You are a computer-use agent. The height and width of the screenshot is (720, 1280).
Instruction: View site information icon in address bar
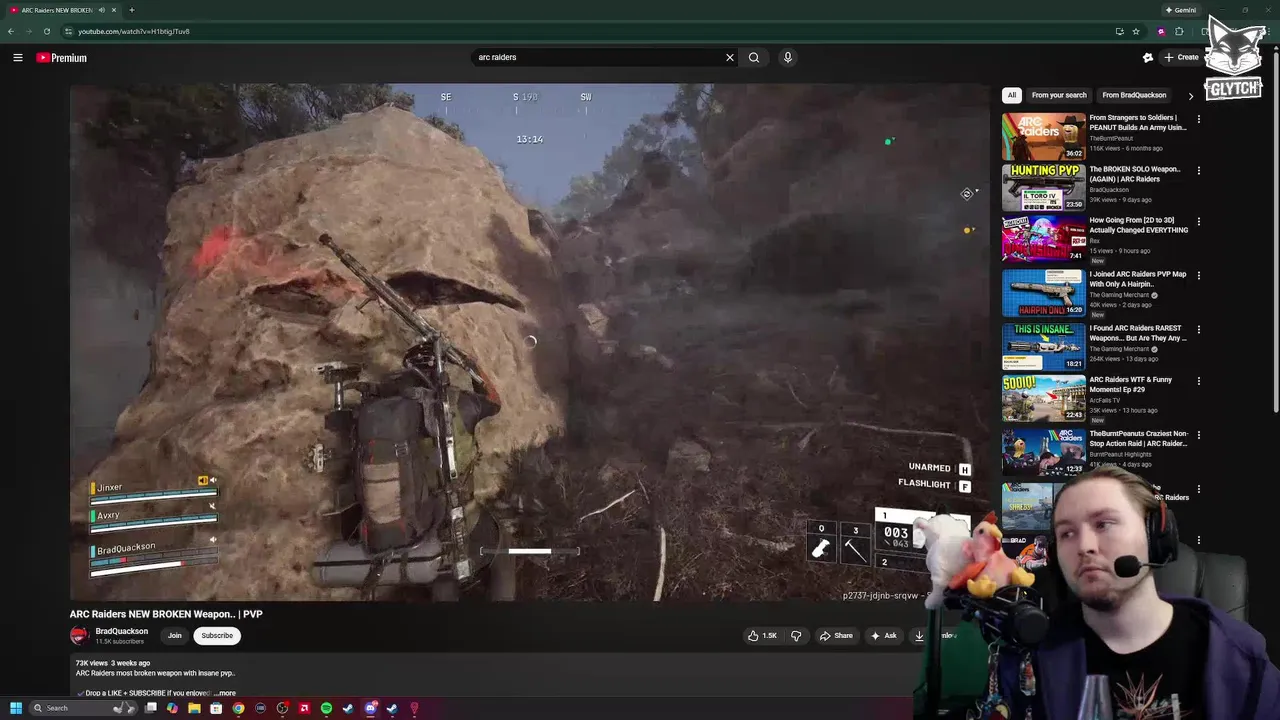(x=68, y=31)
